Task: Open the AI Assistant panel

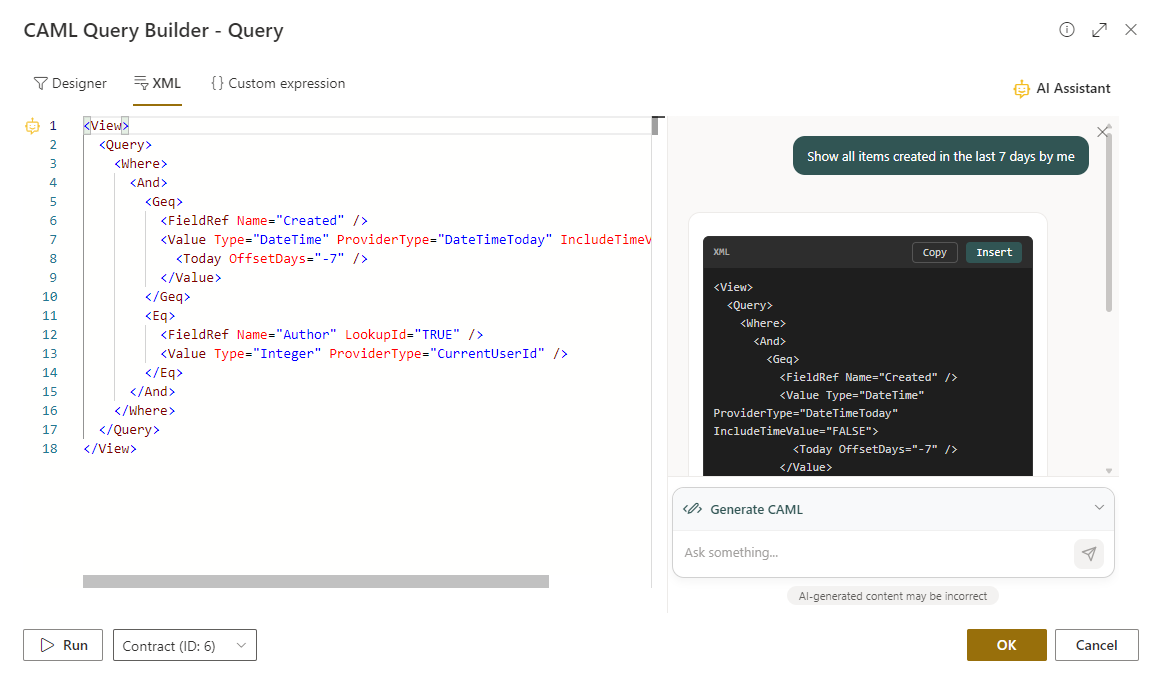Action: (1062, 88)
